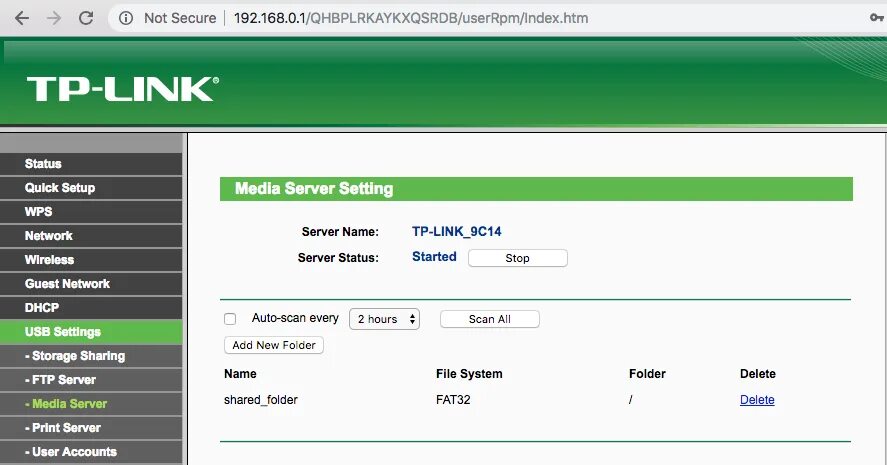Select the USB Settings menu

pos(91,332)
